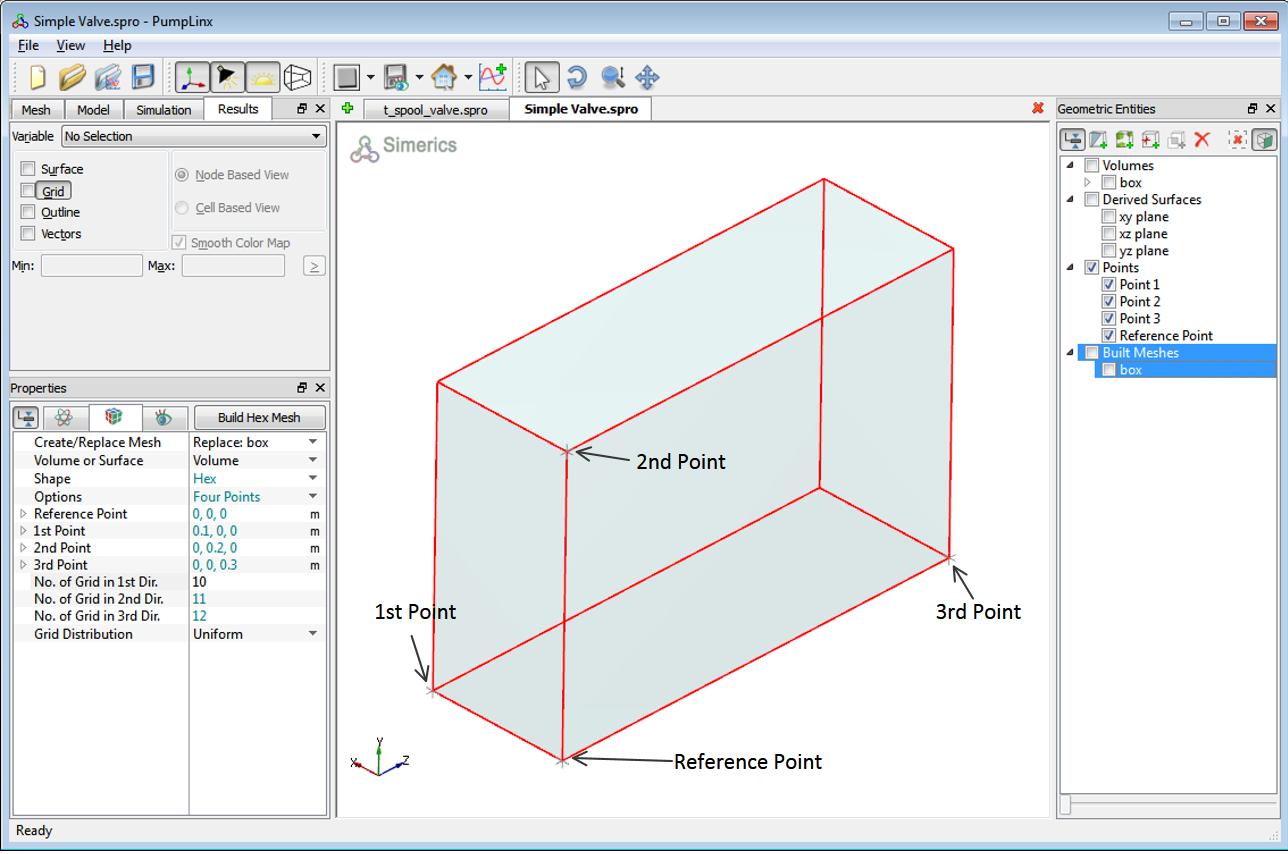Uncheck the Point 2 visibility checkbox

click(1108, 301)
